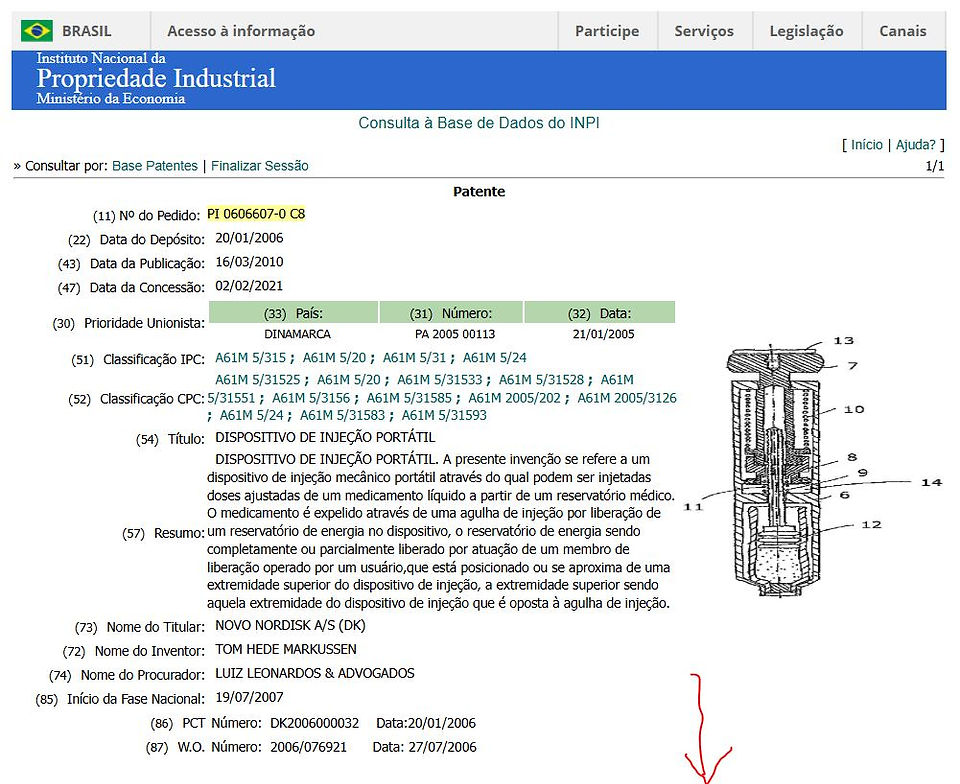
Task: Click the Data priority column header
Action: 600,313
